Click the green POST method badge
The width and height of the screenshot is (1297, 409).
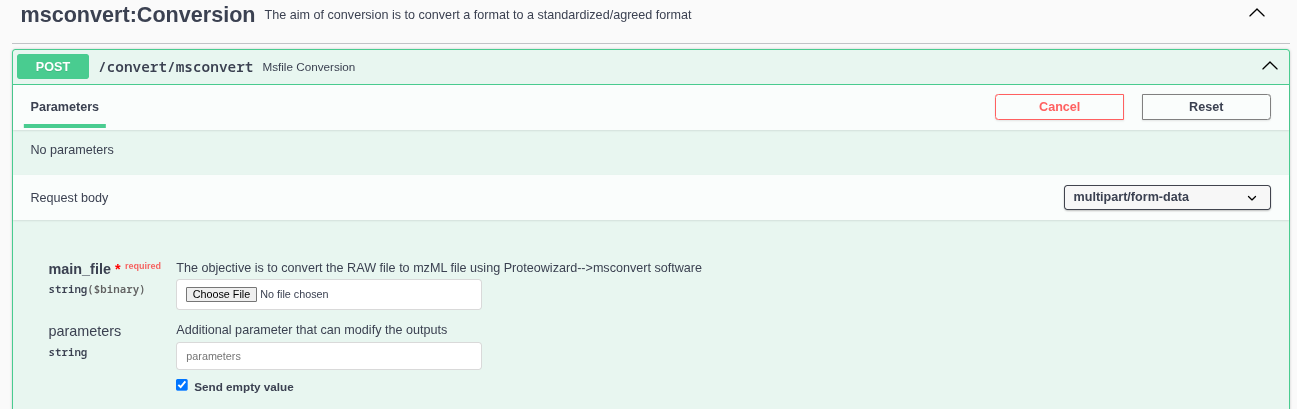[53, 66]
